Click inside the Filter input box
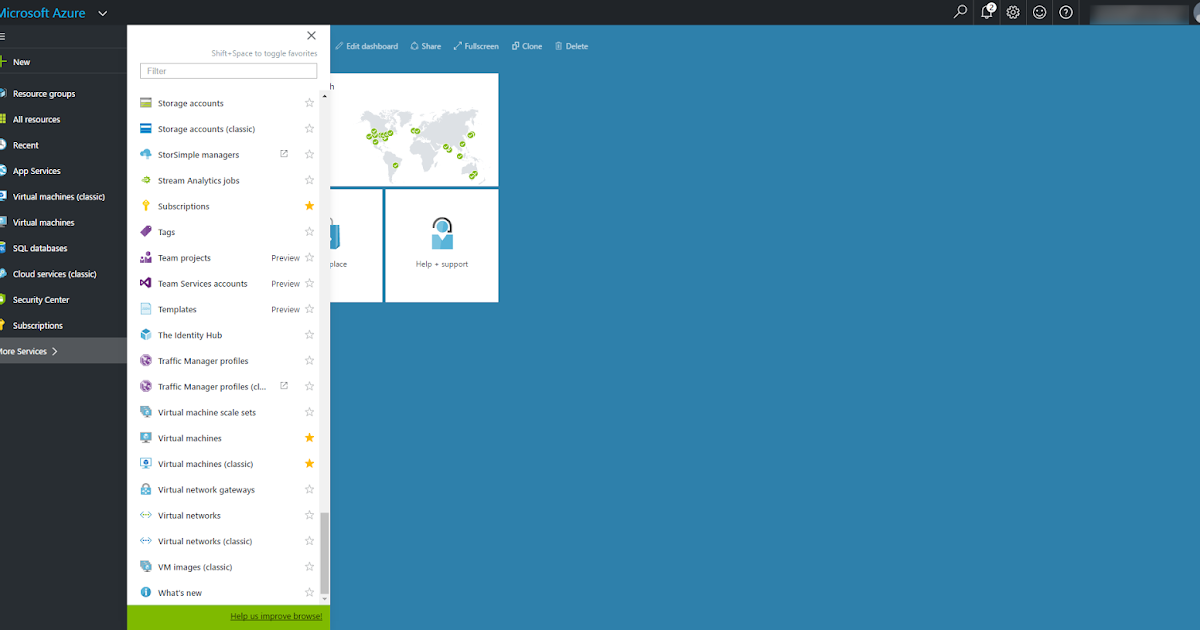1200x630 pixels. (228, 70)
